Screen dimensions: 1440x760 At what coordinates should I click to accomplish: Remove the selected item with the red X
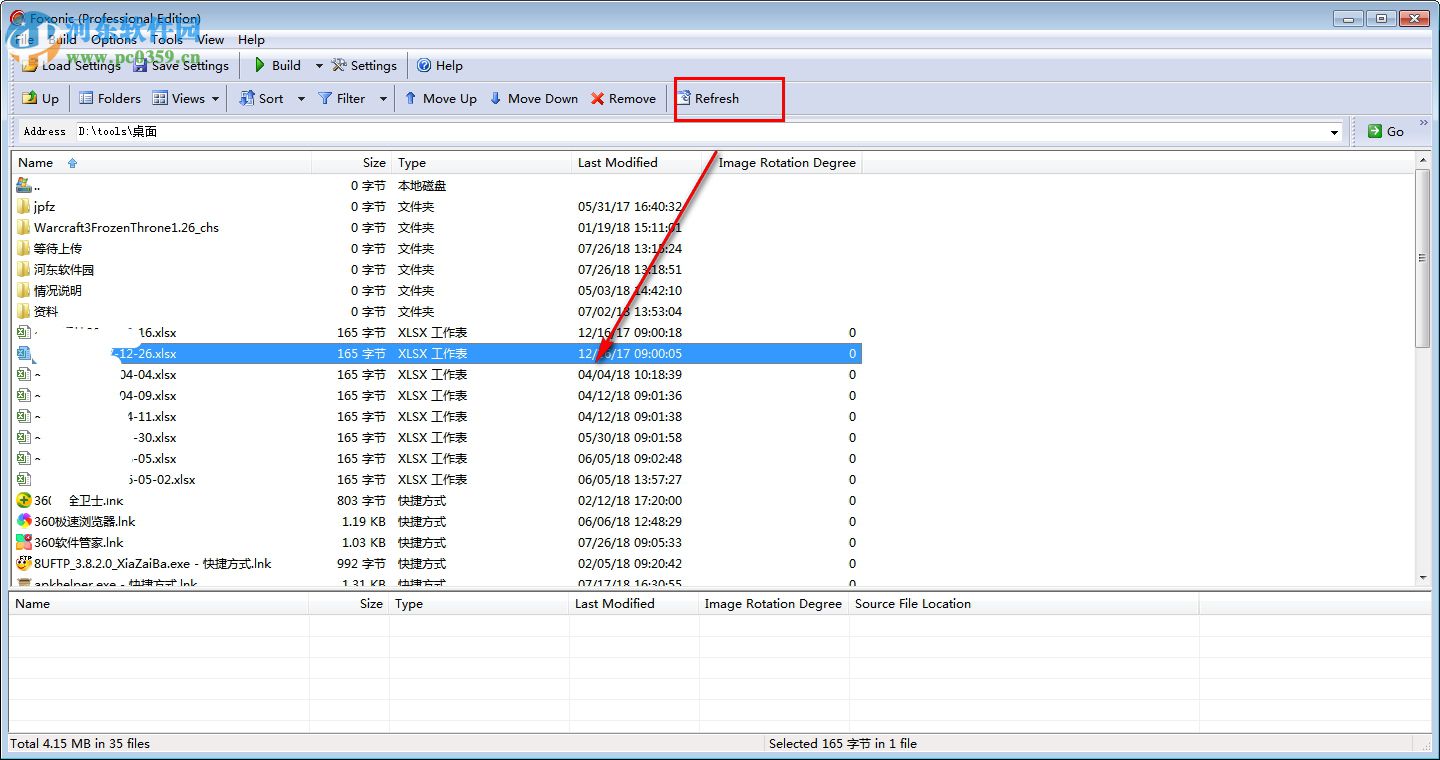point(623,99)
